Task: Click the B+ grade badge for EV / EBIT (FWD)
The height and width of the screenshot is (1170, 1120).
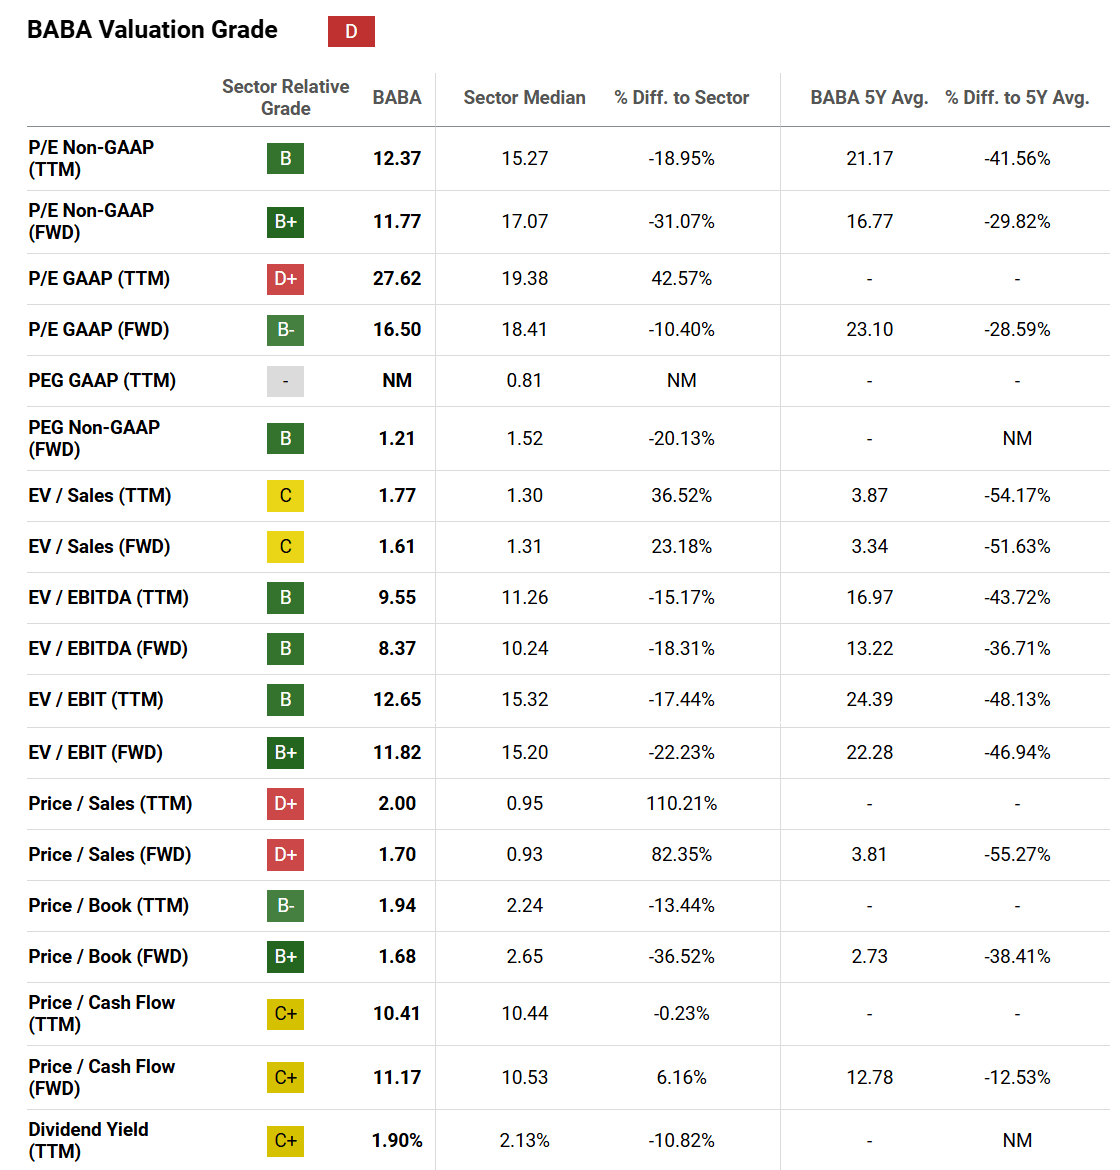Action: coord(285,753)
